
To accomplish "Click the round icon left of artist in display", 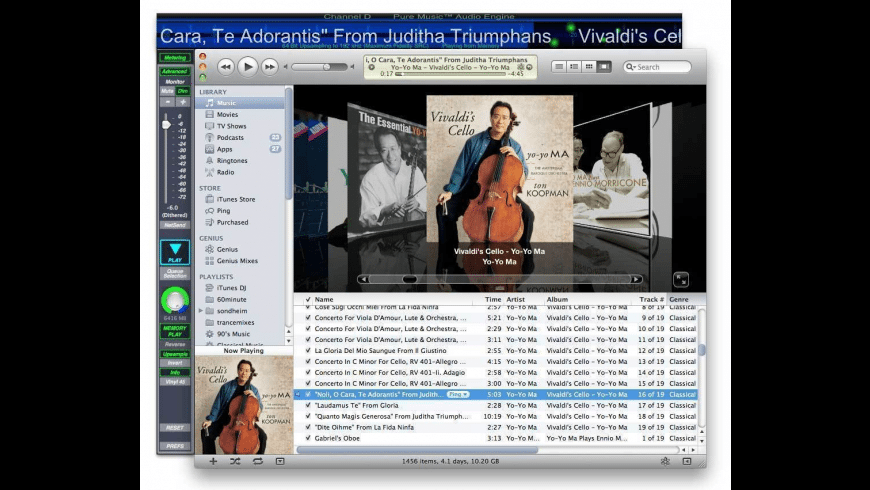I will 372,67.
